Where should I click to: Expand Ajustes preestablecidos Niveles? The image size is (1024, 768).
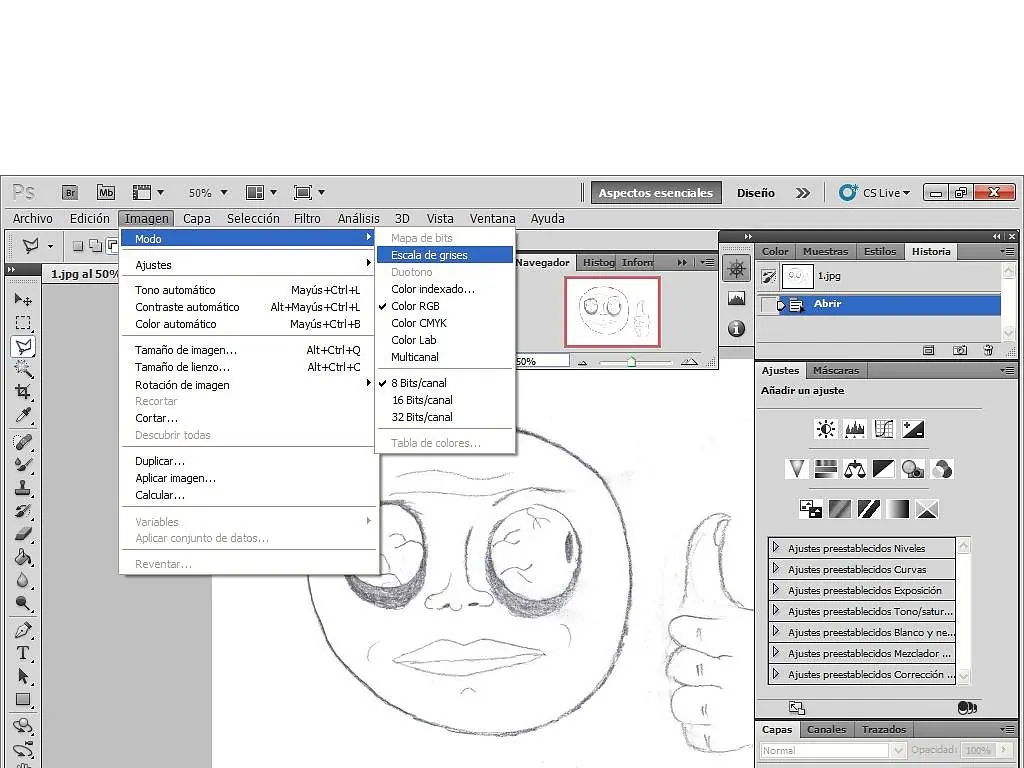point(776,547)
